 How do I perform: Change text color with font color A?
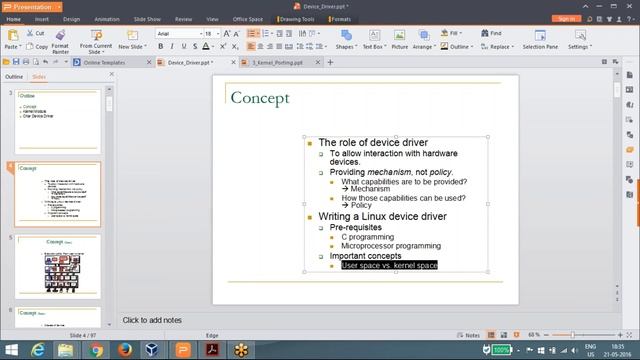coord(206,47)
